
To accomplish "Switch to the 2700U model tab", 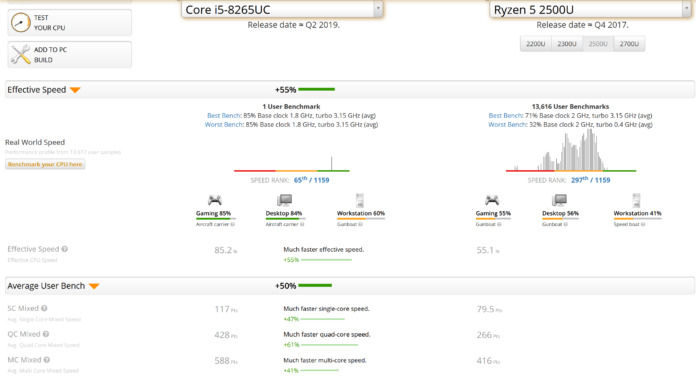I will 629,44.
